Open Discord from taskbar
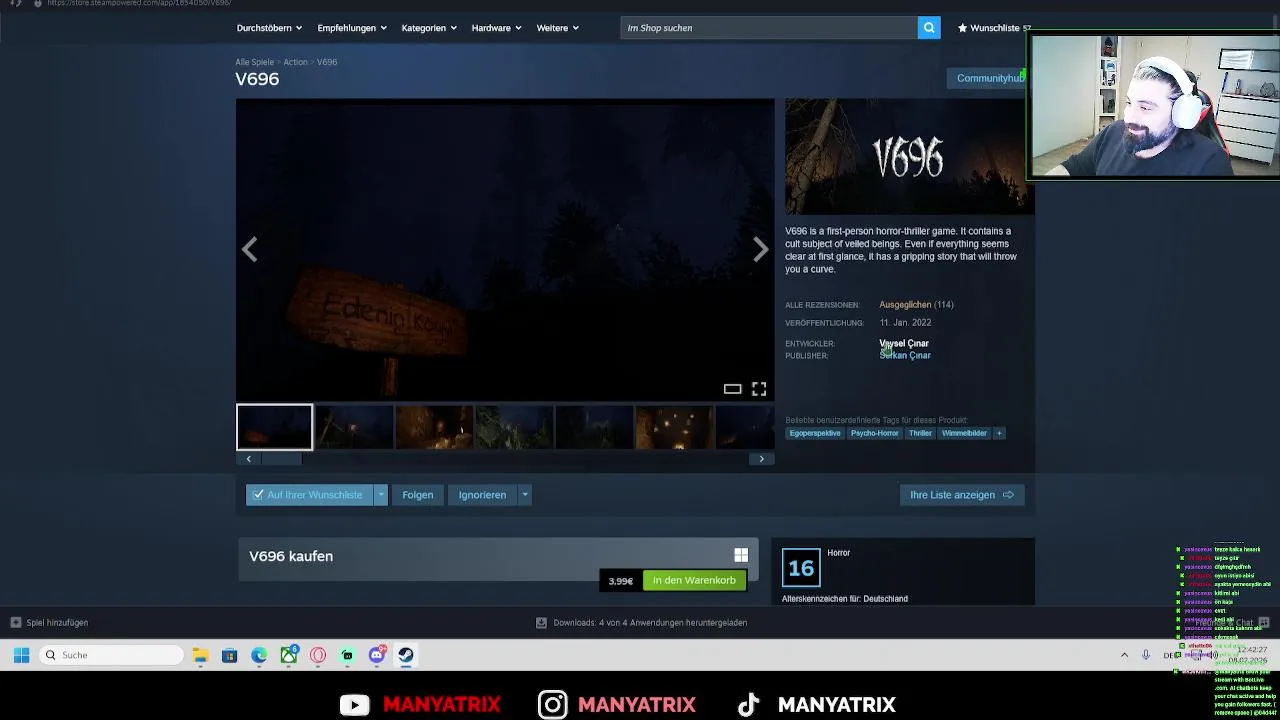The image size is (1280, 720). [377, 655]
